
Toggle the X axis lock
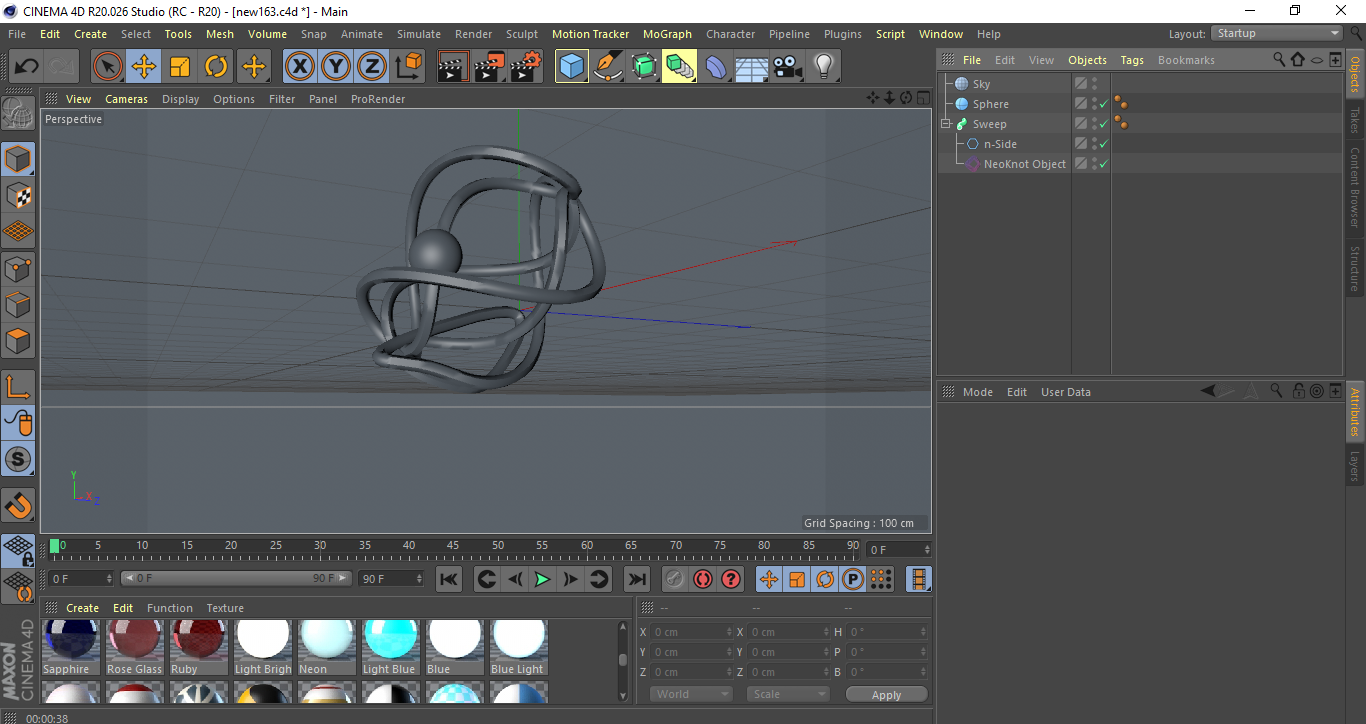299,67
